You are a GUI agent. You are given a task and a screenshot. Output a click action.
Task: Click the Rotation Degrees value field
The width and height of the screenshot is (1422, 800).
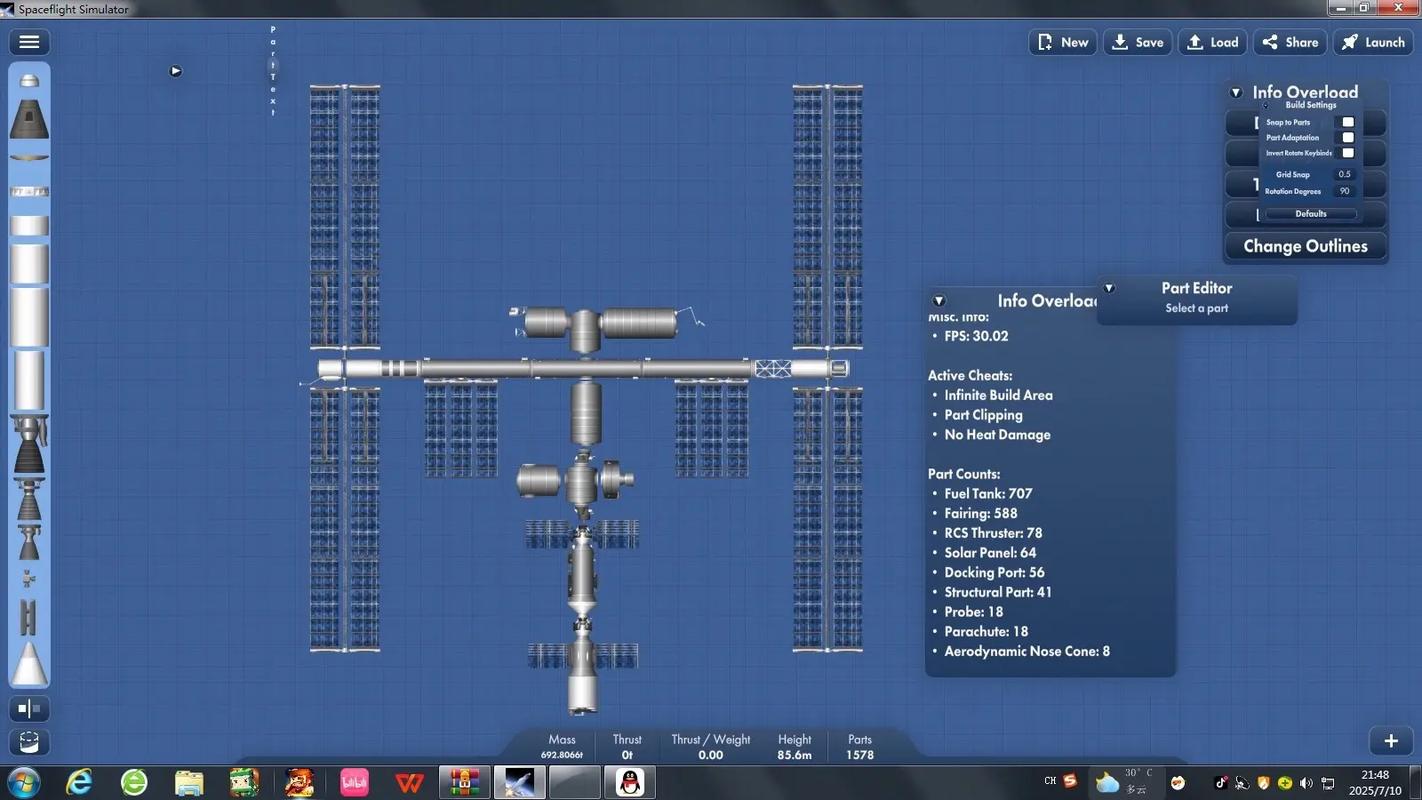tap(1344, 191)
